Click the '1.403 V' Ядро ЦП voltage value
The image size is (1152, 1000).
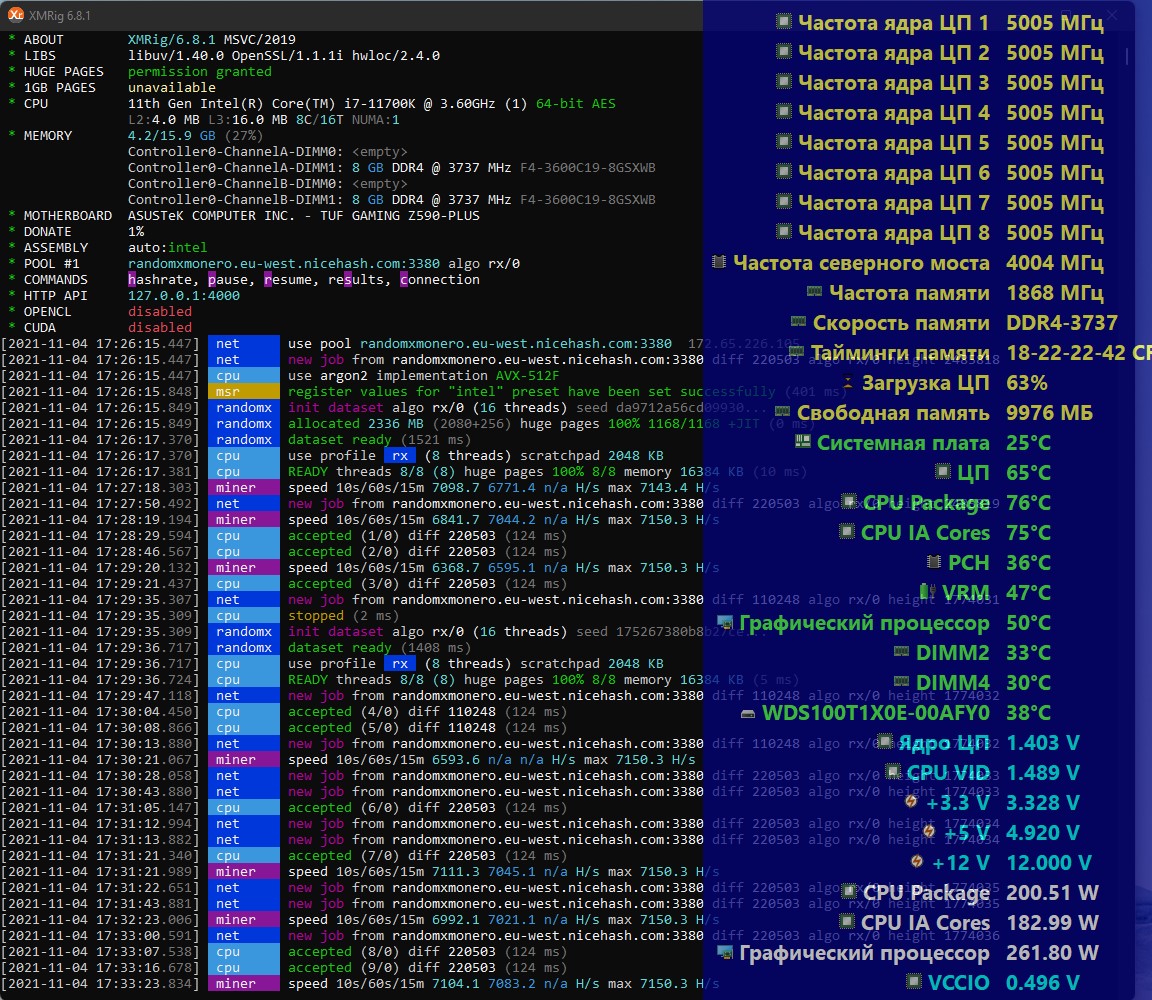[1043, 743]
